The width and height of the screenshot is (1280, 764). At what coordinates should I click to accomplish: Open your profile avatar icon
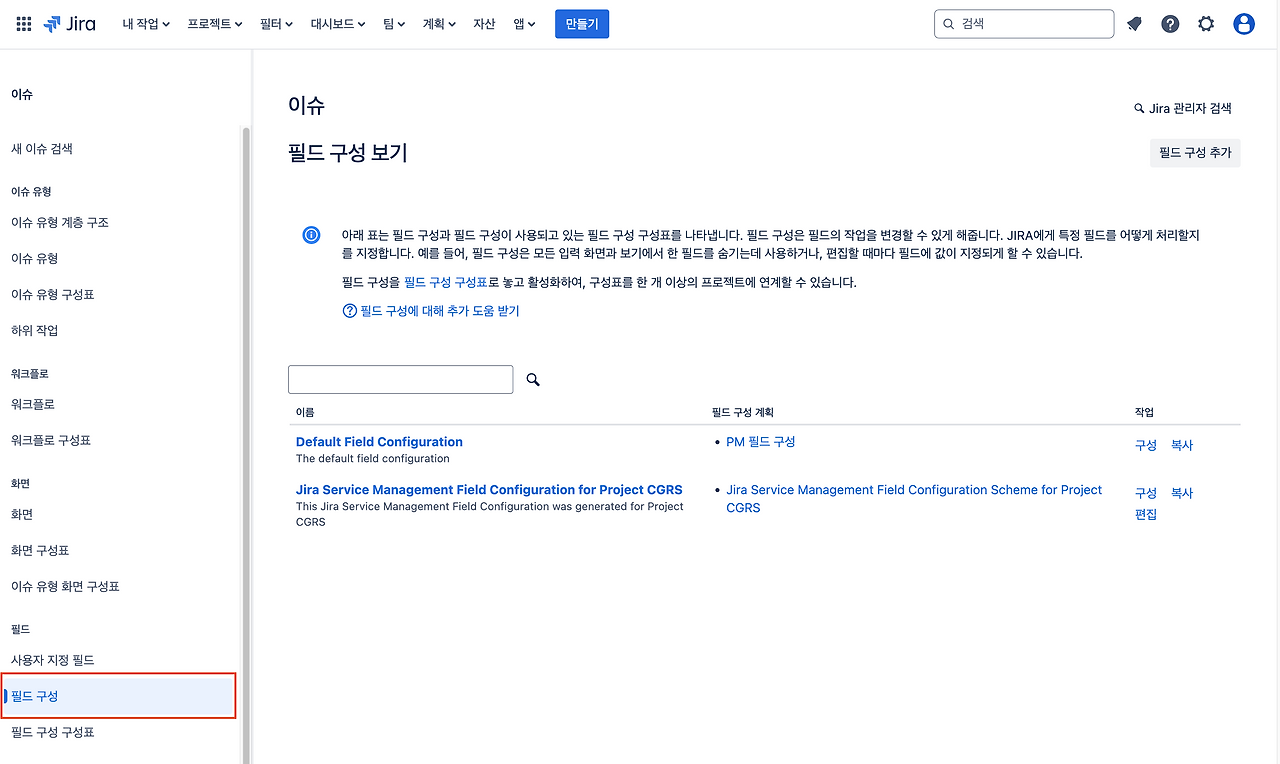pyautogui.click(x=1243, y=23)
